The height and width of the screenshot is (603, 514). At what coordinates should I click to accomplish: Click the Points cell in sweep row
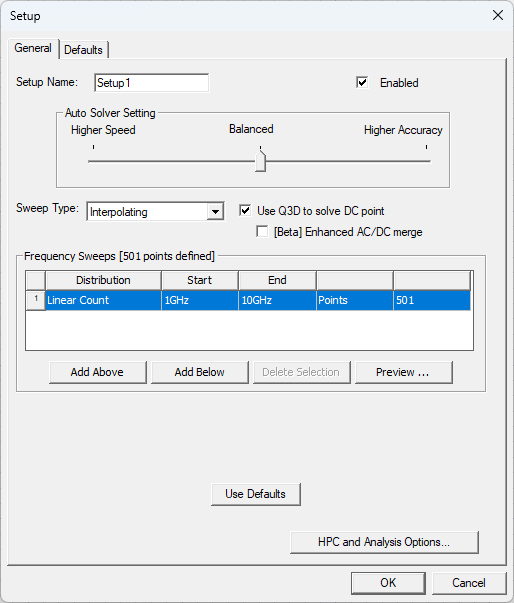pos(355,300)
